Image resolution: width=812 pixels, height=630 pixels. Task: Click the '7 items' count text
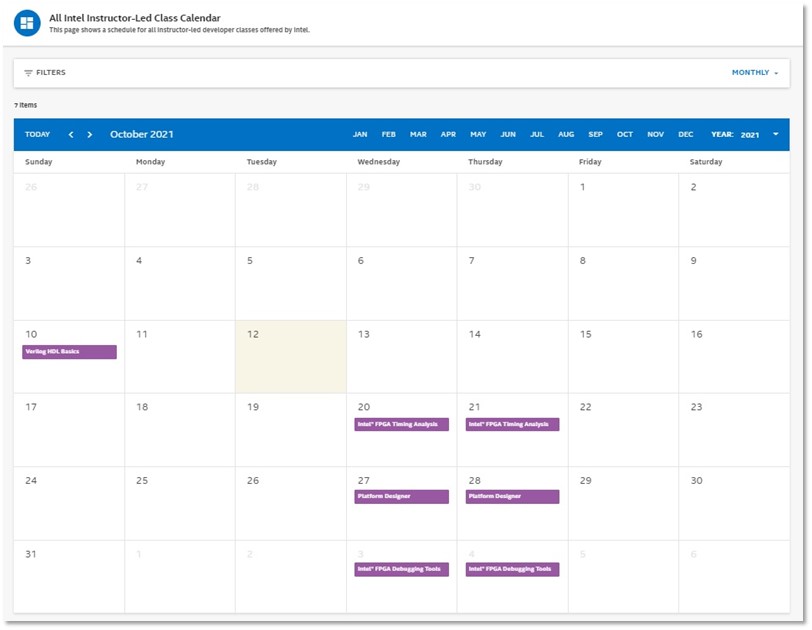point(25,105)
